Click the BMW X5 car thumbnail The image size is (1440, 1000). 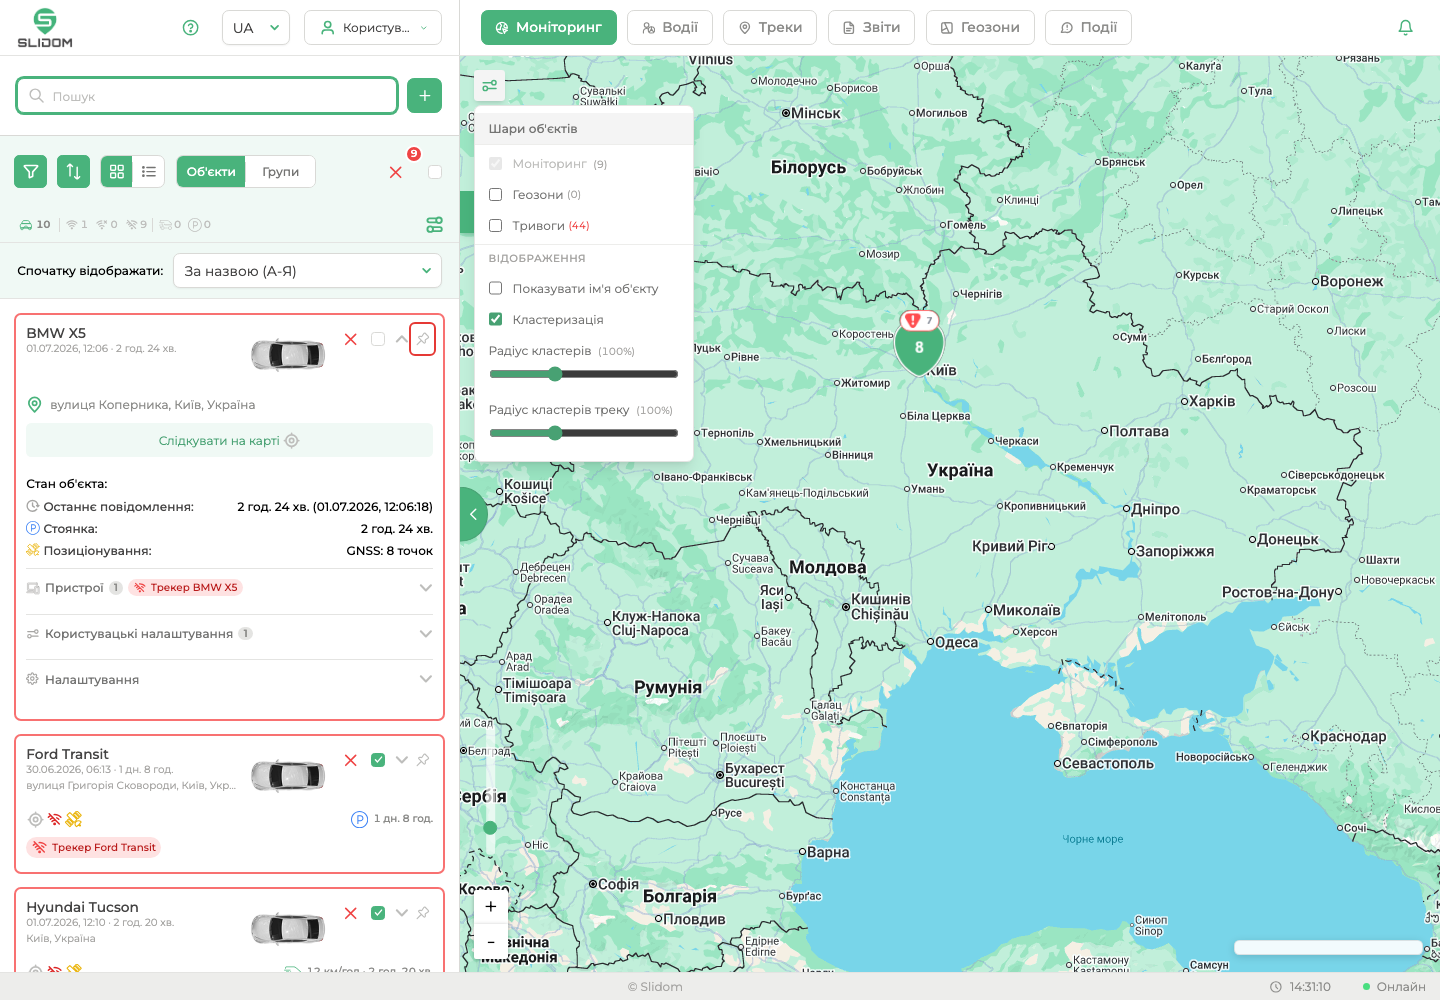[288, 354]
